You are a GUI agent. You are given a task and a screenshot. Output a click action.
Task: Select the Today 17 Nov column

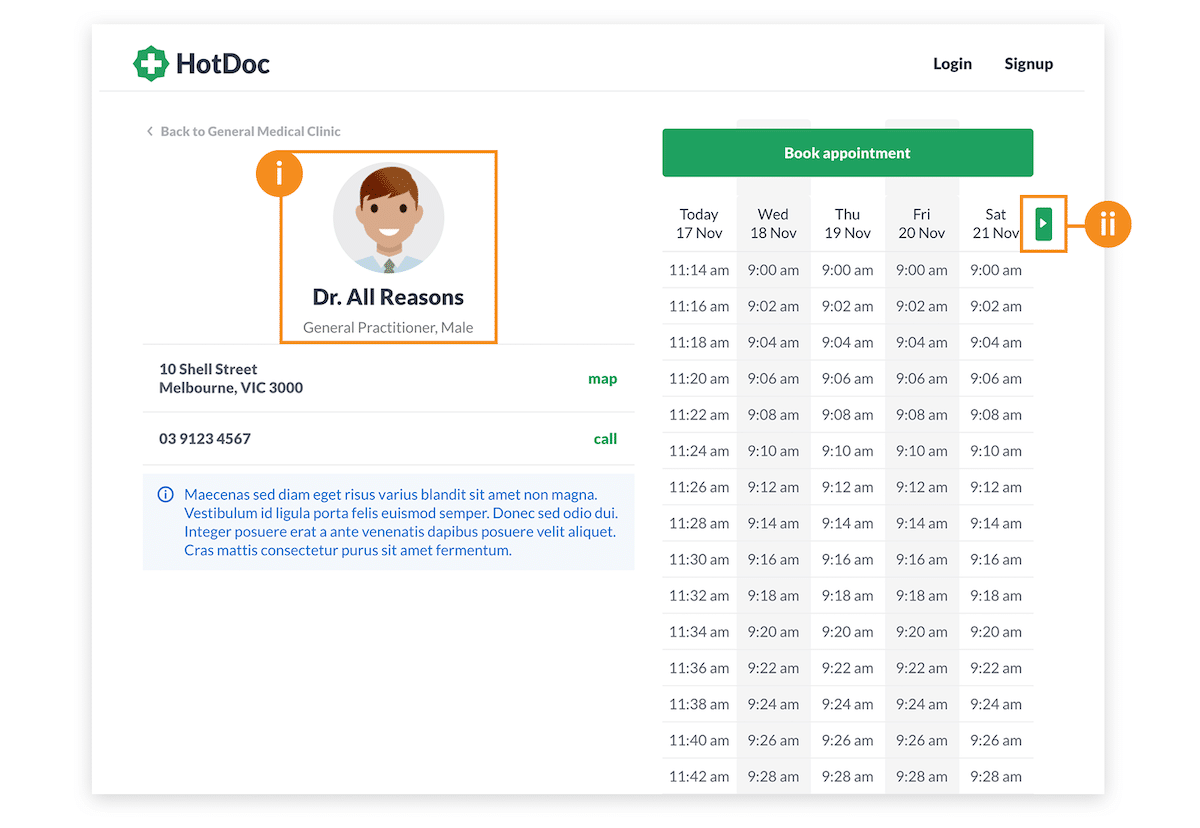click(x=698, y=223)
